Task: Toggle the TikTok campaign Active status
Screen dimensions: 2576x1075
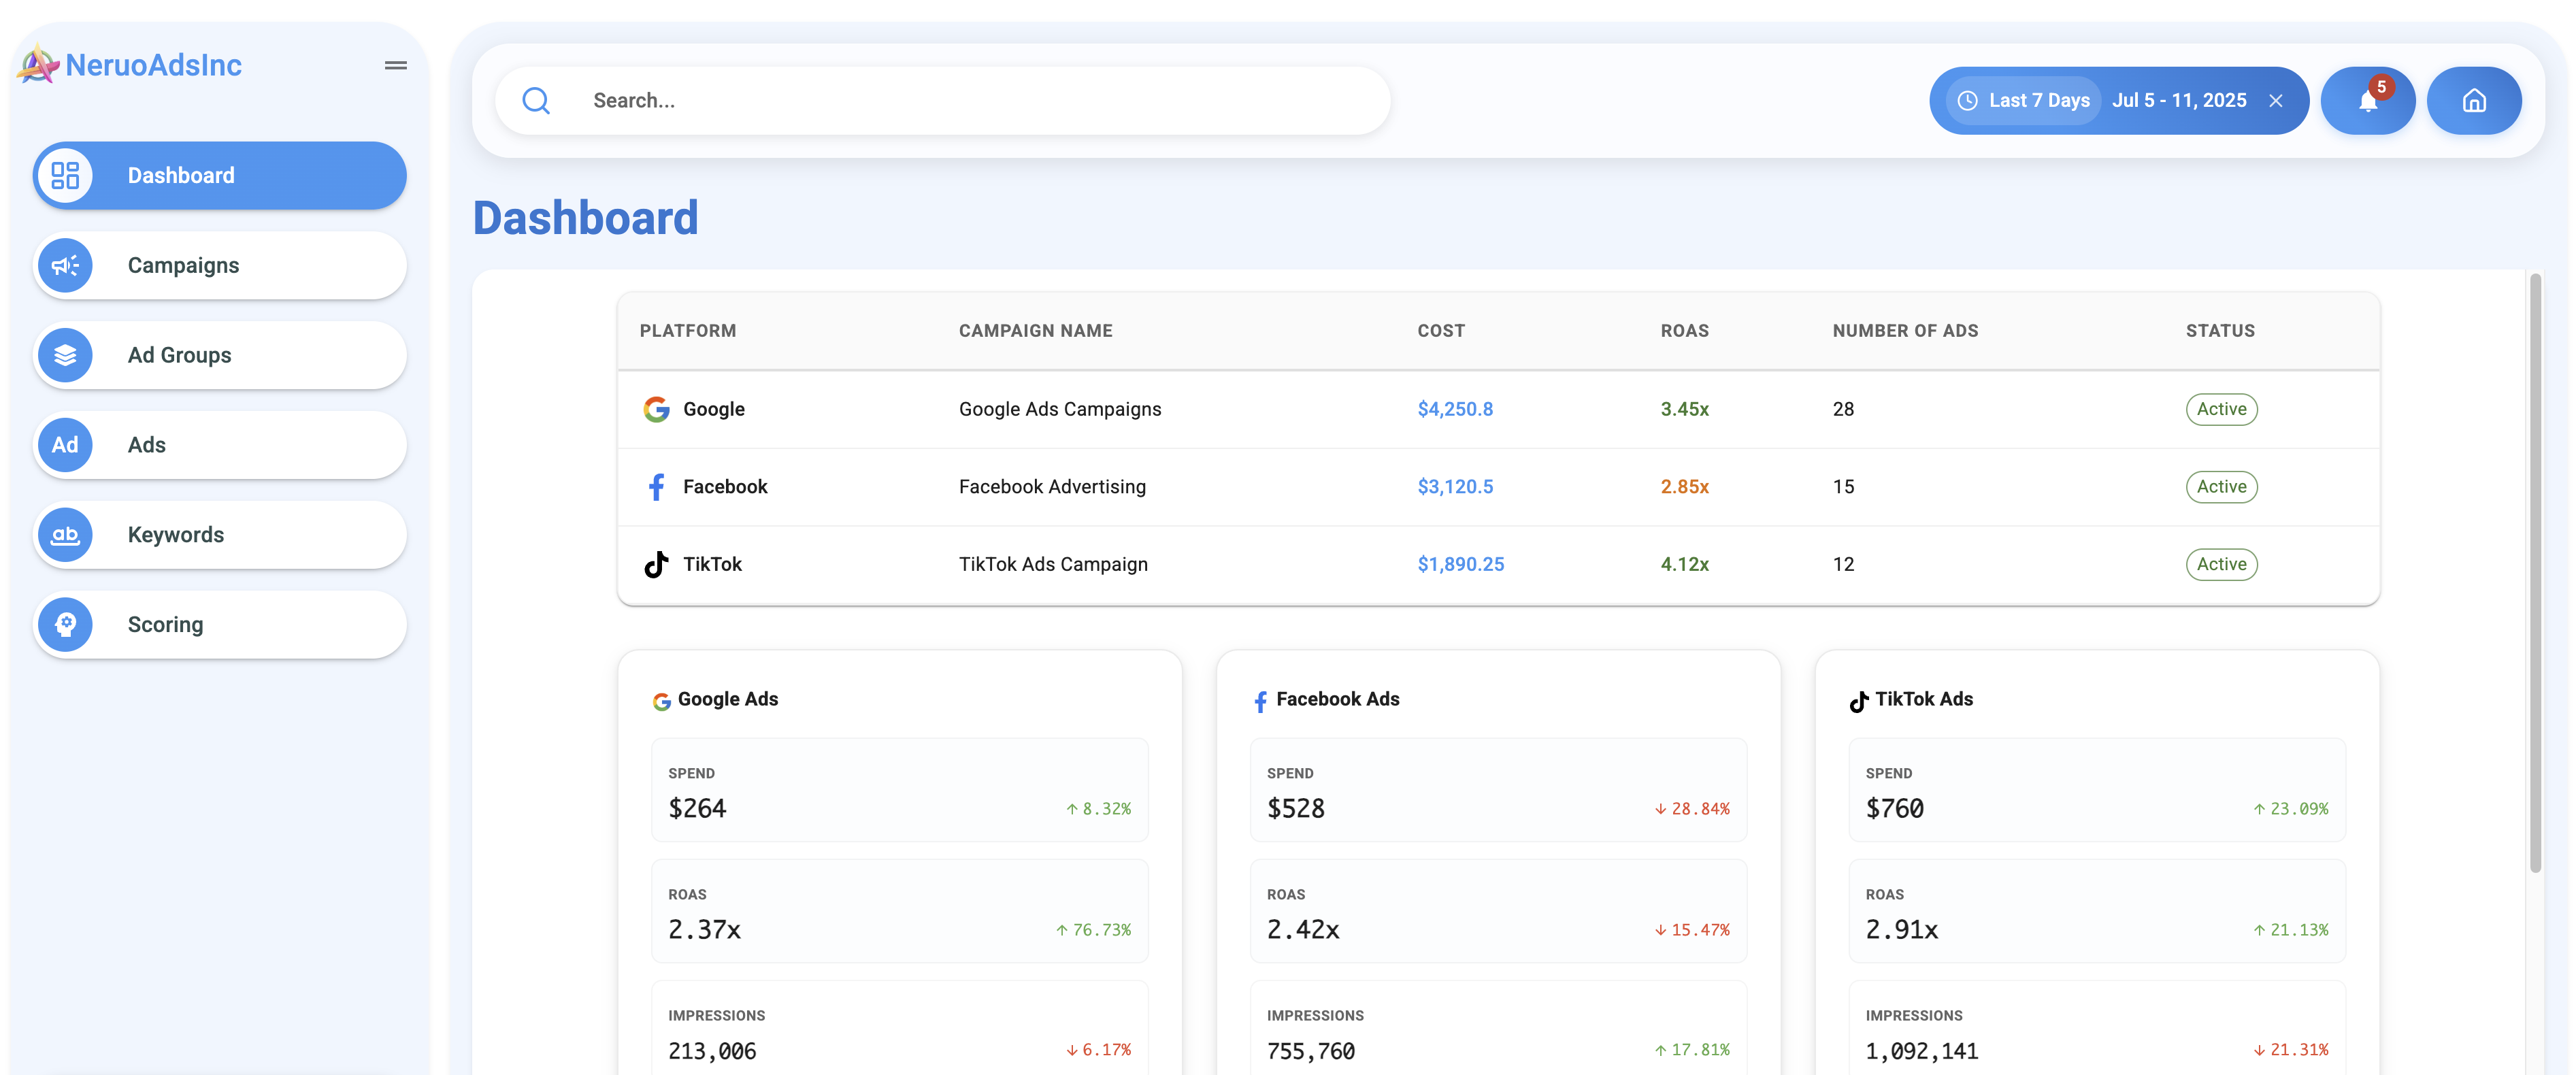Action: 2222,564
